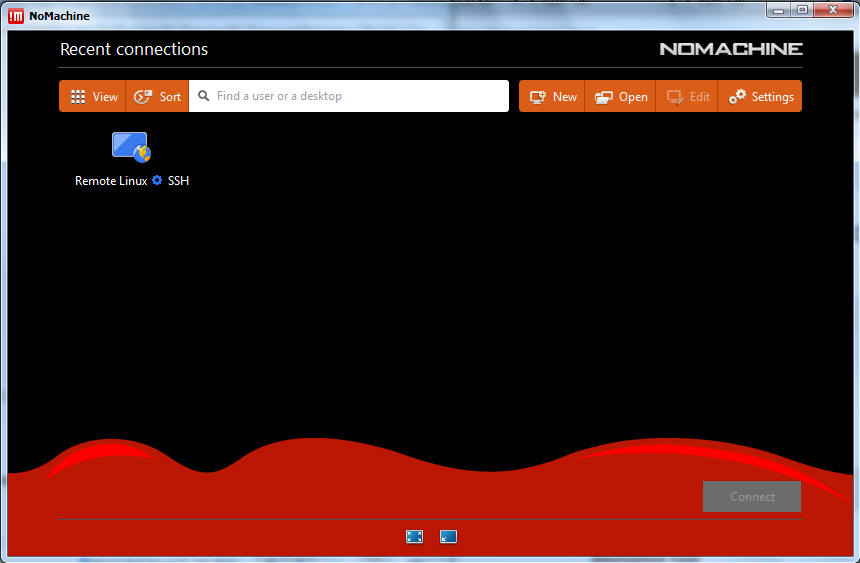Click the blue gear beside Remote Linux

(x=157, y=181)
